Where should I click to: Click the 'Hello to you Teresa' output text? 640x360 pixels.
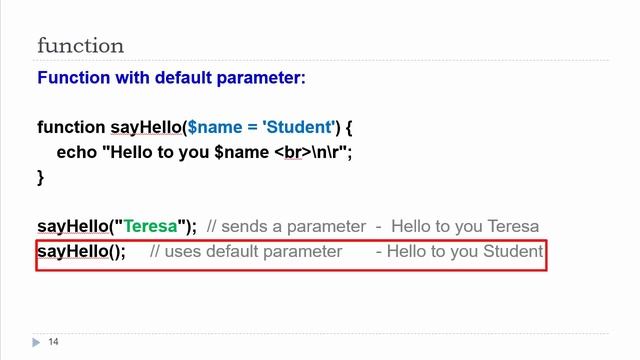pos(465,227)
